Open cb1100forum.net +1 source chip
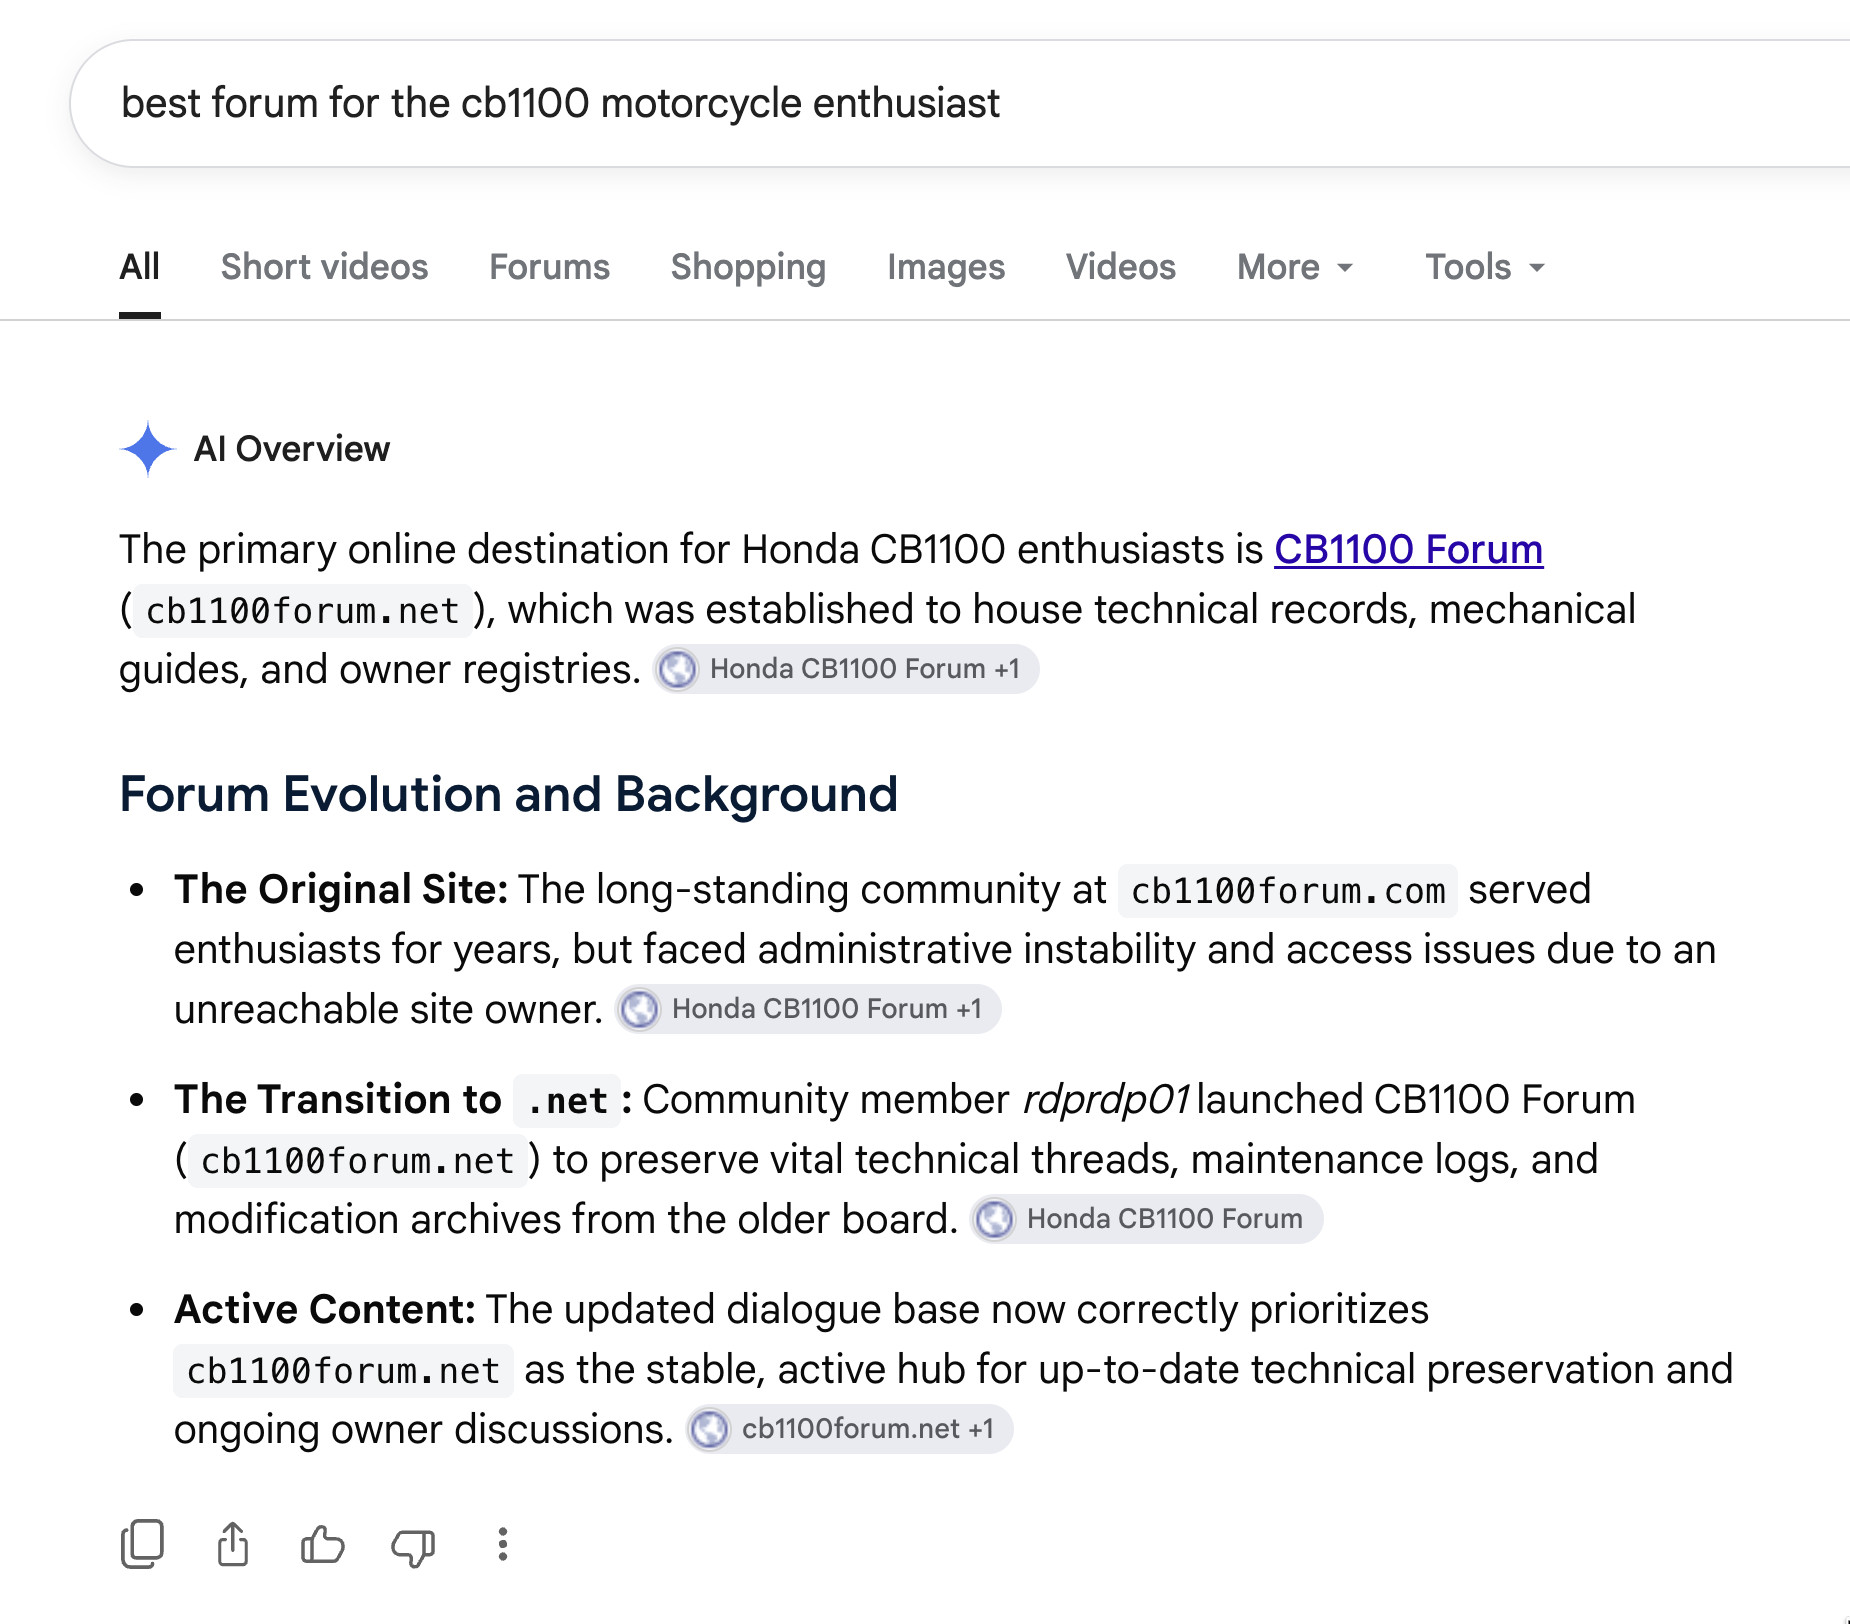Viewport: 1850px width, 1624px height. coord(849,1429)
